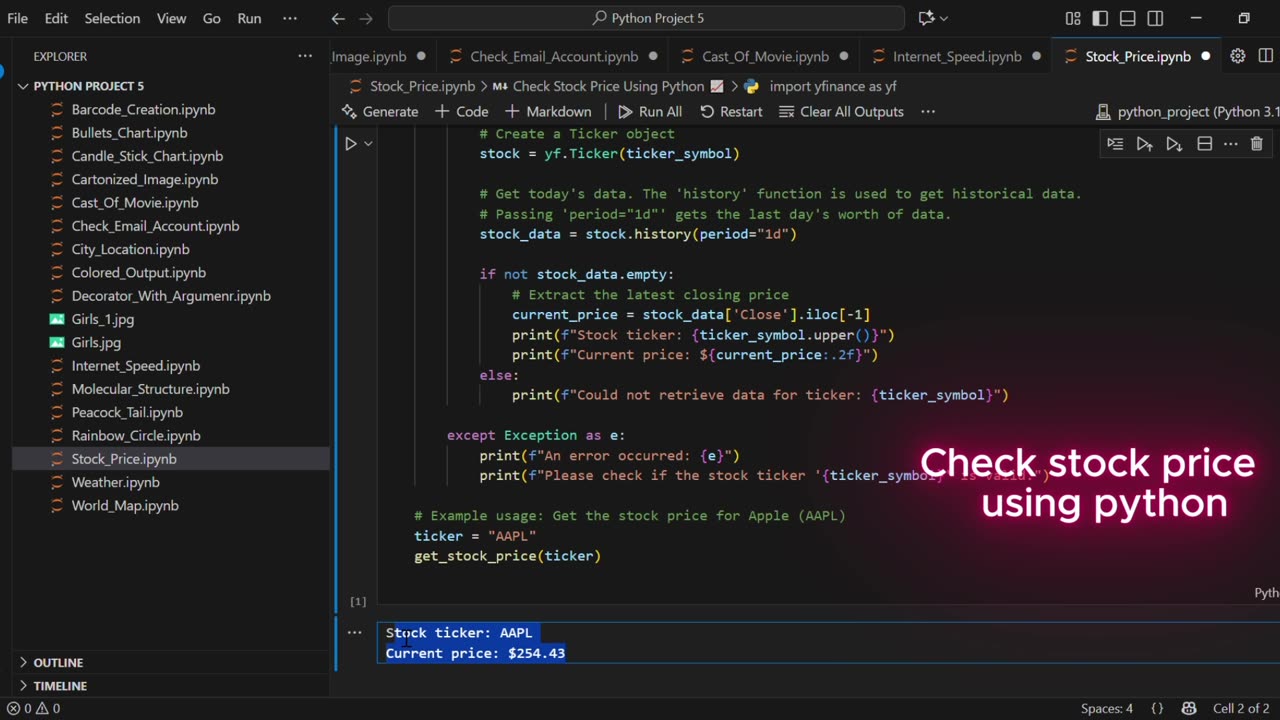Open Explorer views and more actions
The image size is (1280, 720).
[305, 56]
